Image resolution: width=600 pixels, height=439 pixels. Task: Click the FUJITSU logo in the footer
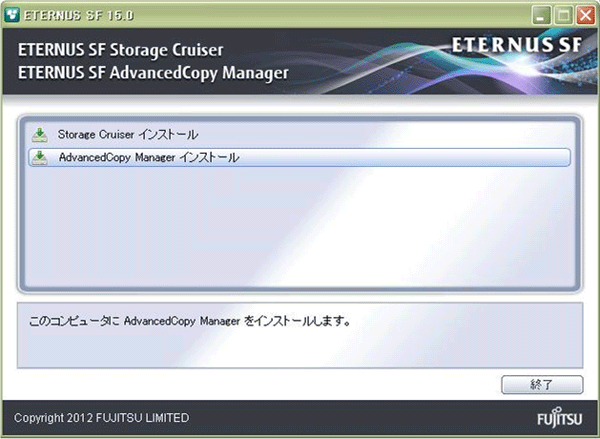pos(559,417)
